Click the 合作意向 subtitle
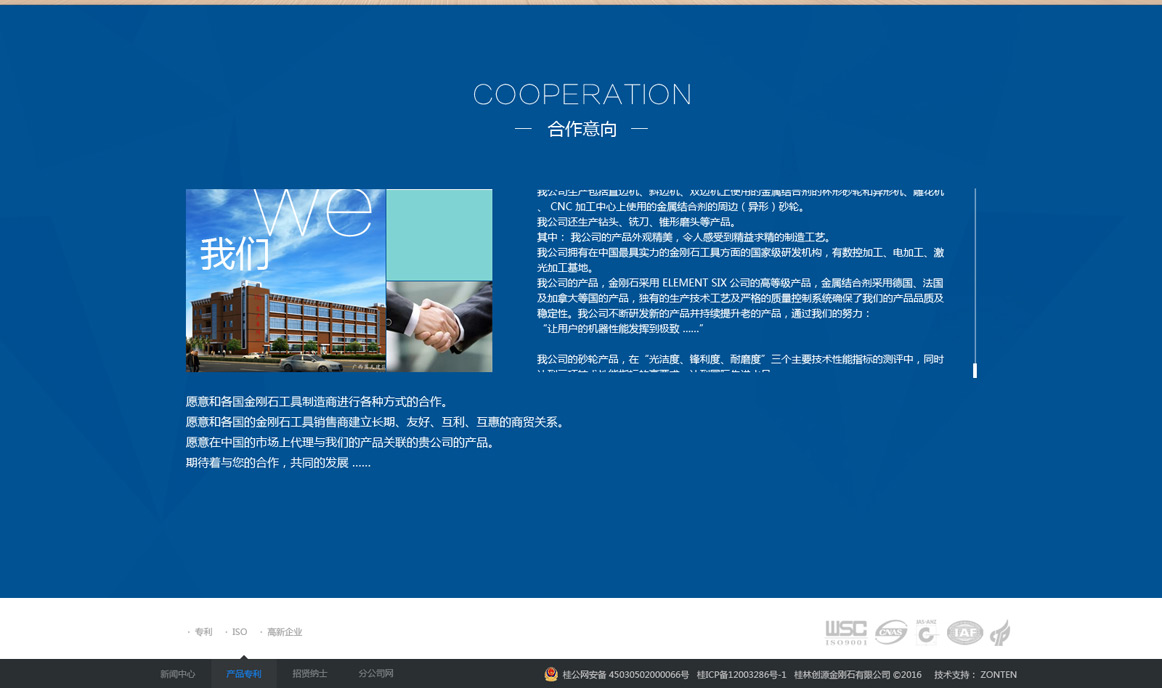 [x=582, y=129]
